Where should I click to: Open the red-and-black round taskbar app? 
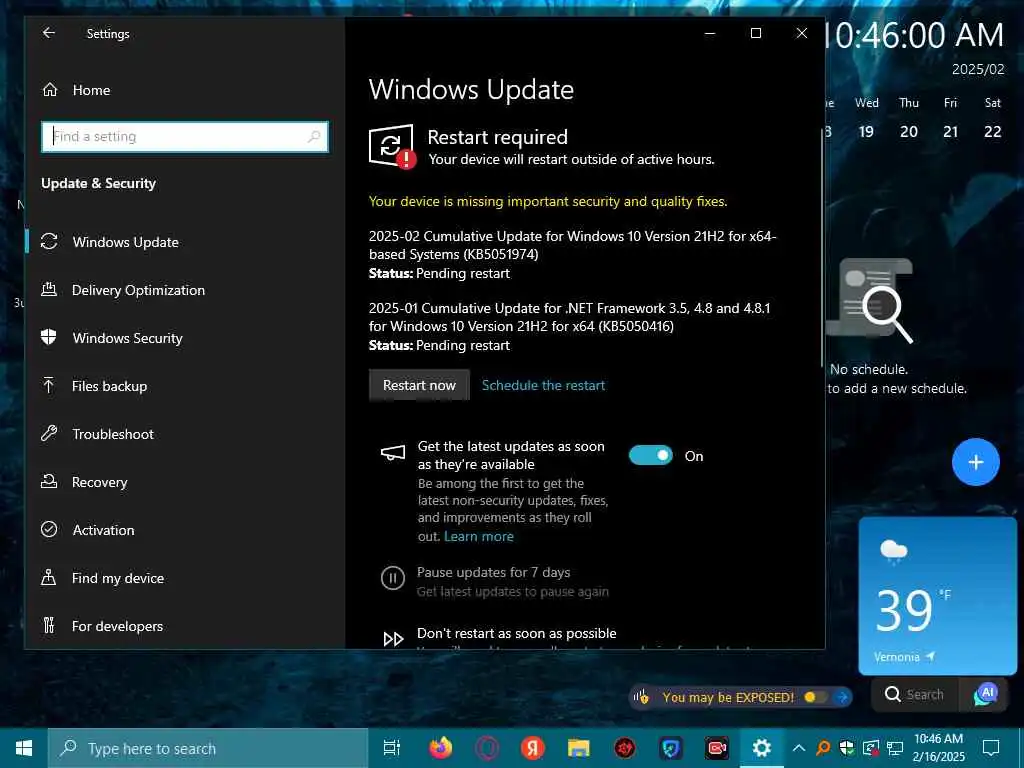(625, 748)
